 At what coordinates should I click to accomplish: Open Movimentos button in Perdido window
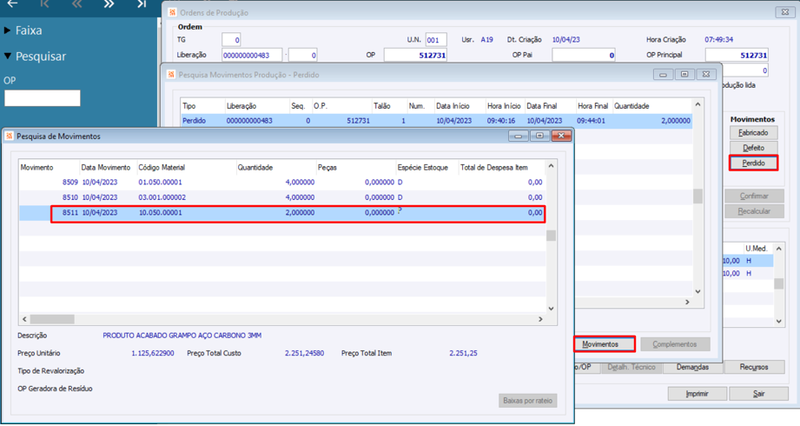[605, 344]
